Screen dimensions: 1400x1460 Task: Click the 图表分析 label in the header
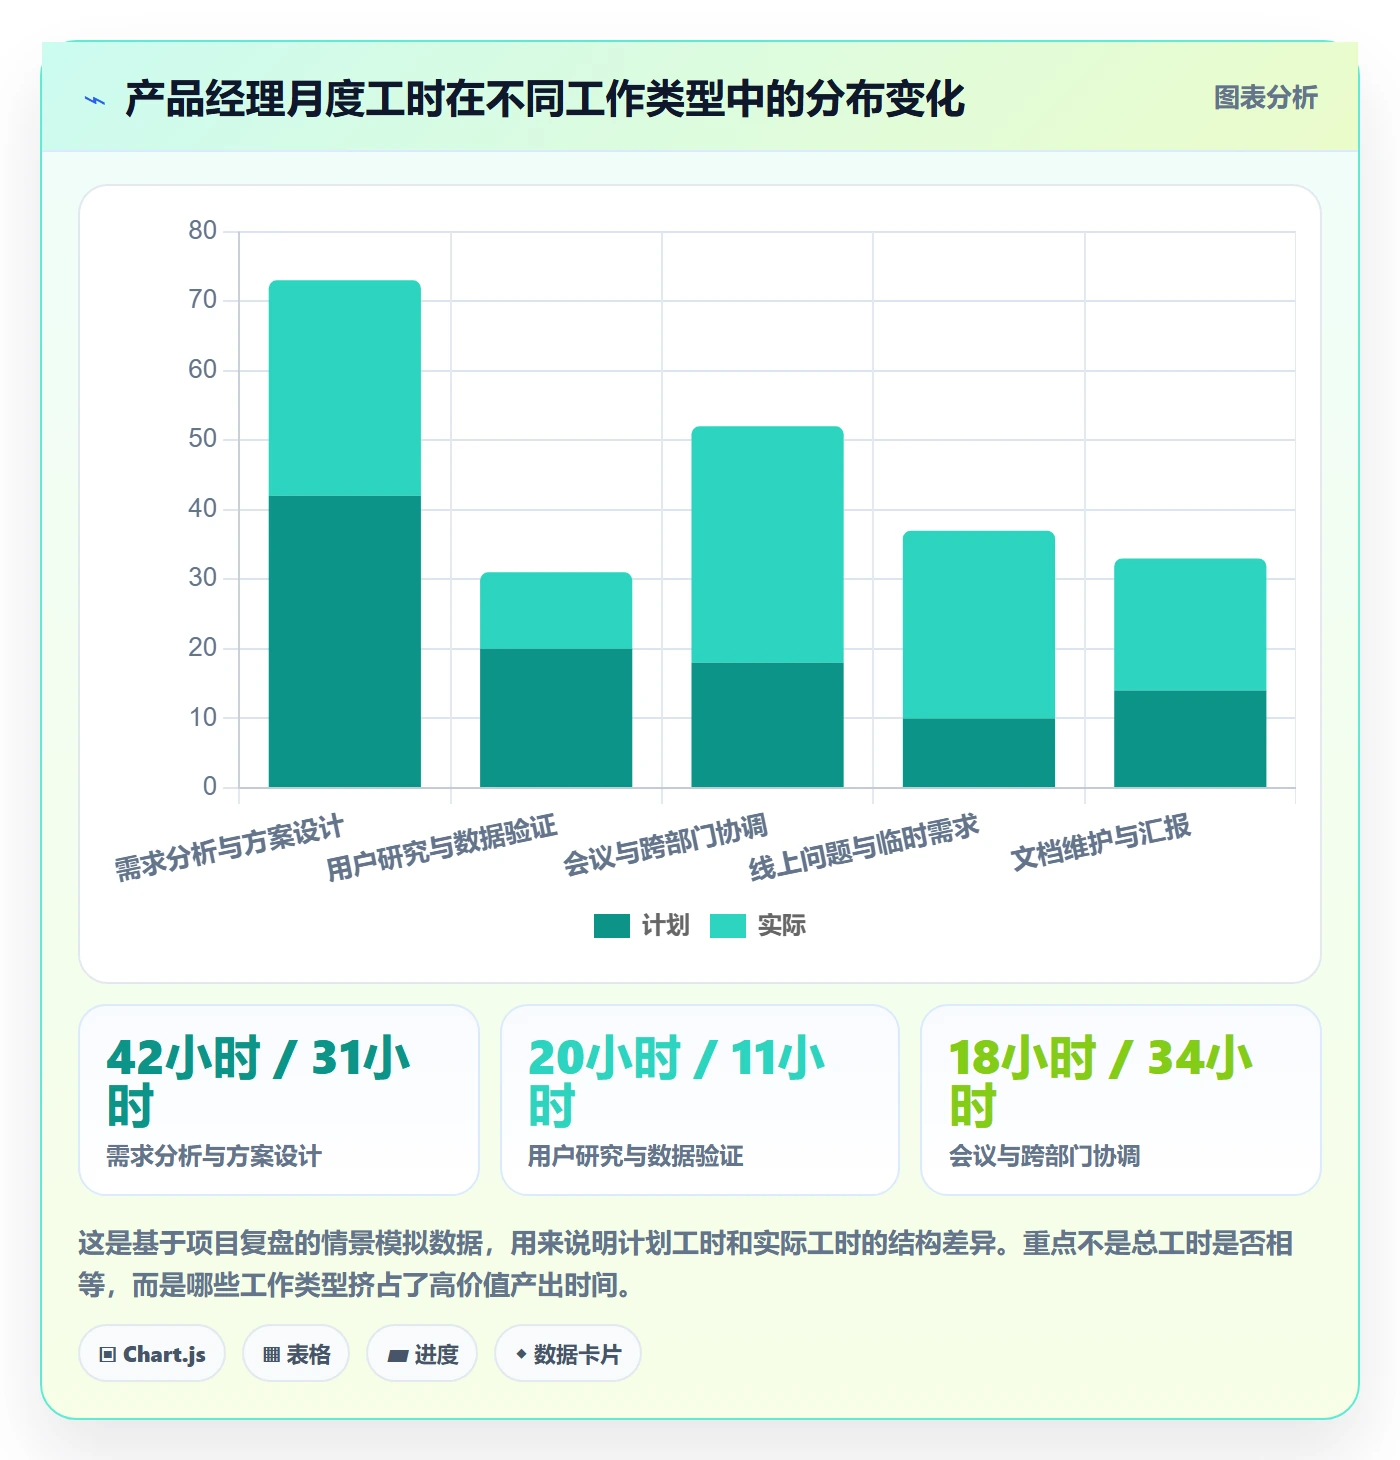coord(1265,98)
